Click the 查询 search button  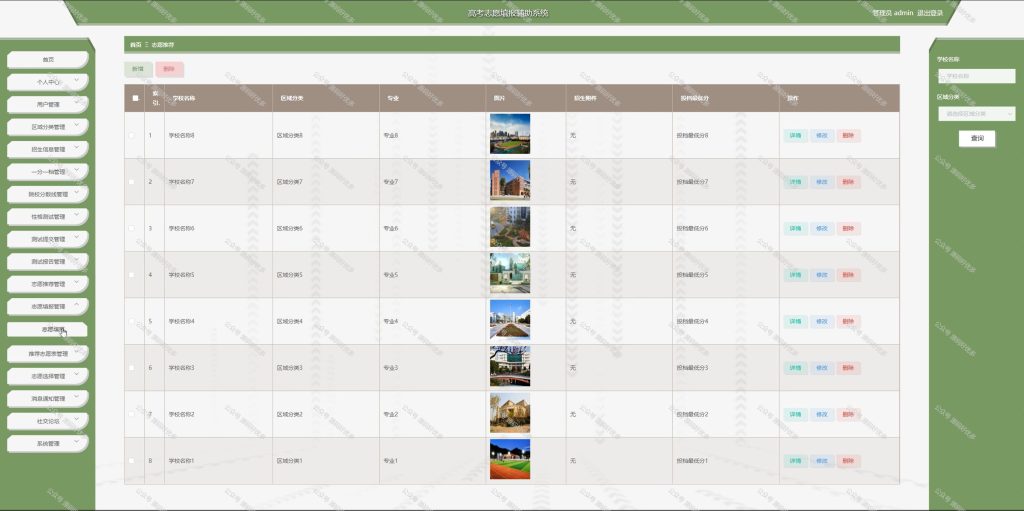[977, 139]
